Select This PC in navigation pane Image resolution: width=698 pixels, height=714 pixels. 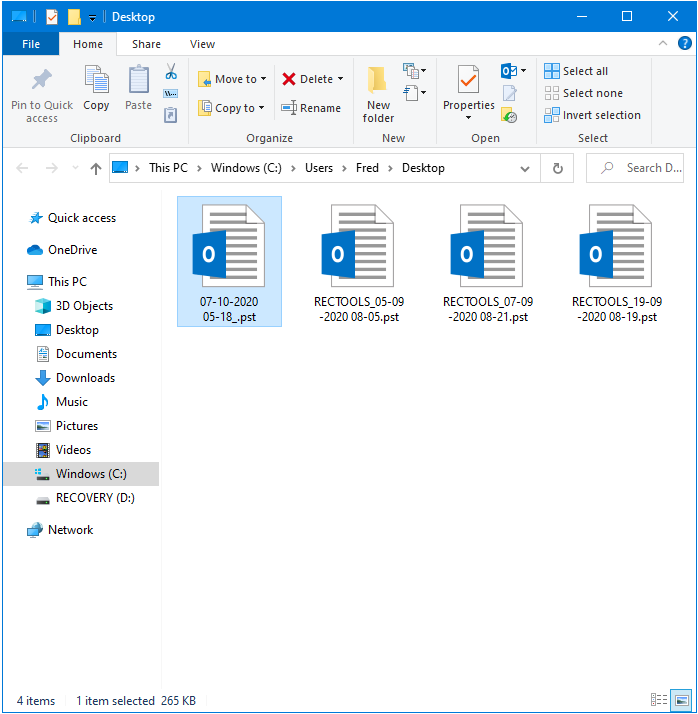point(67,282)
